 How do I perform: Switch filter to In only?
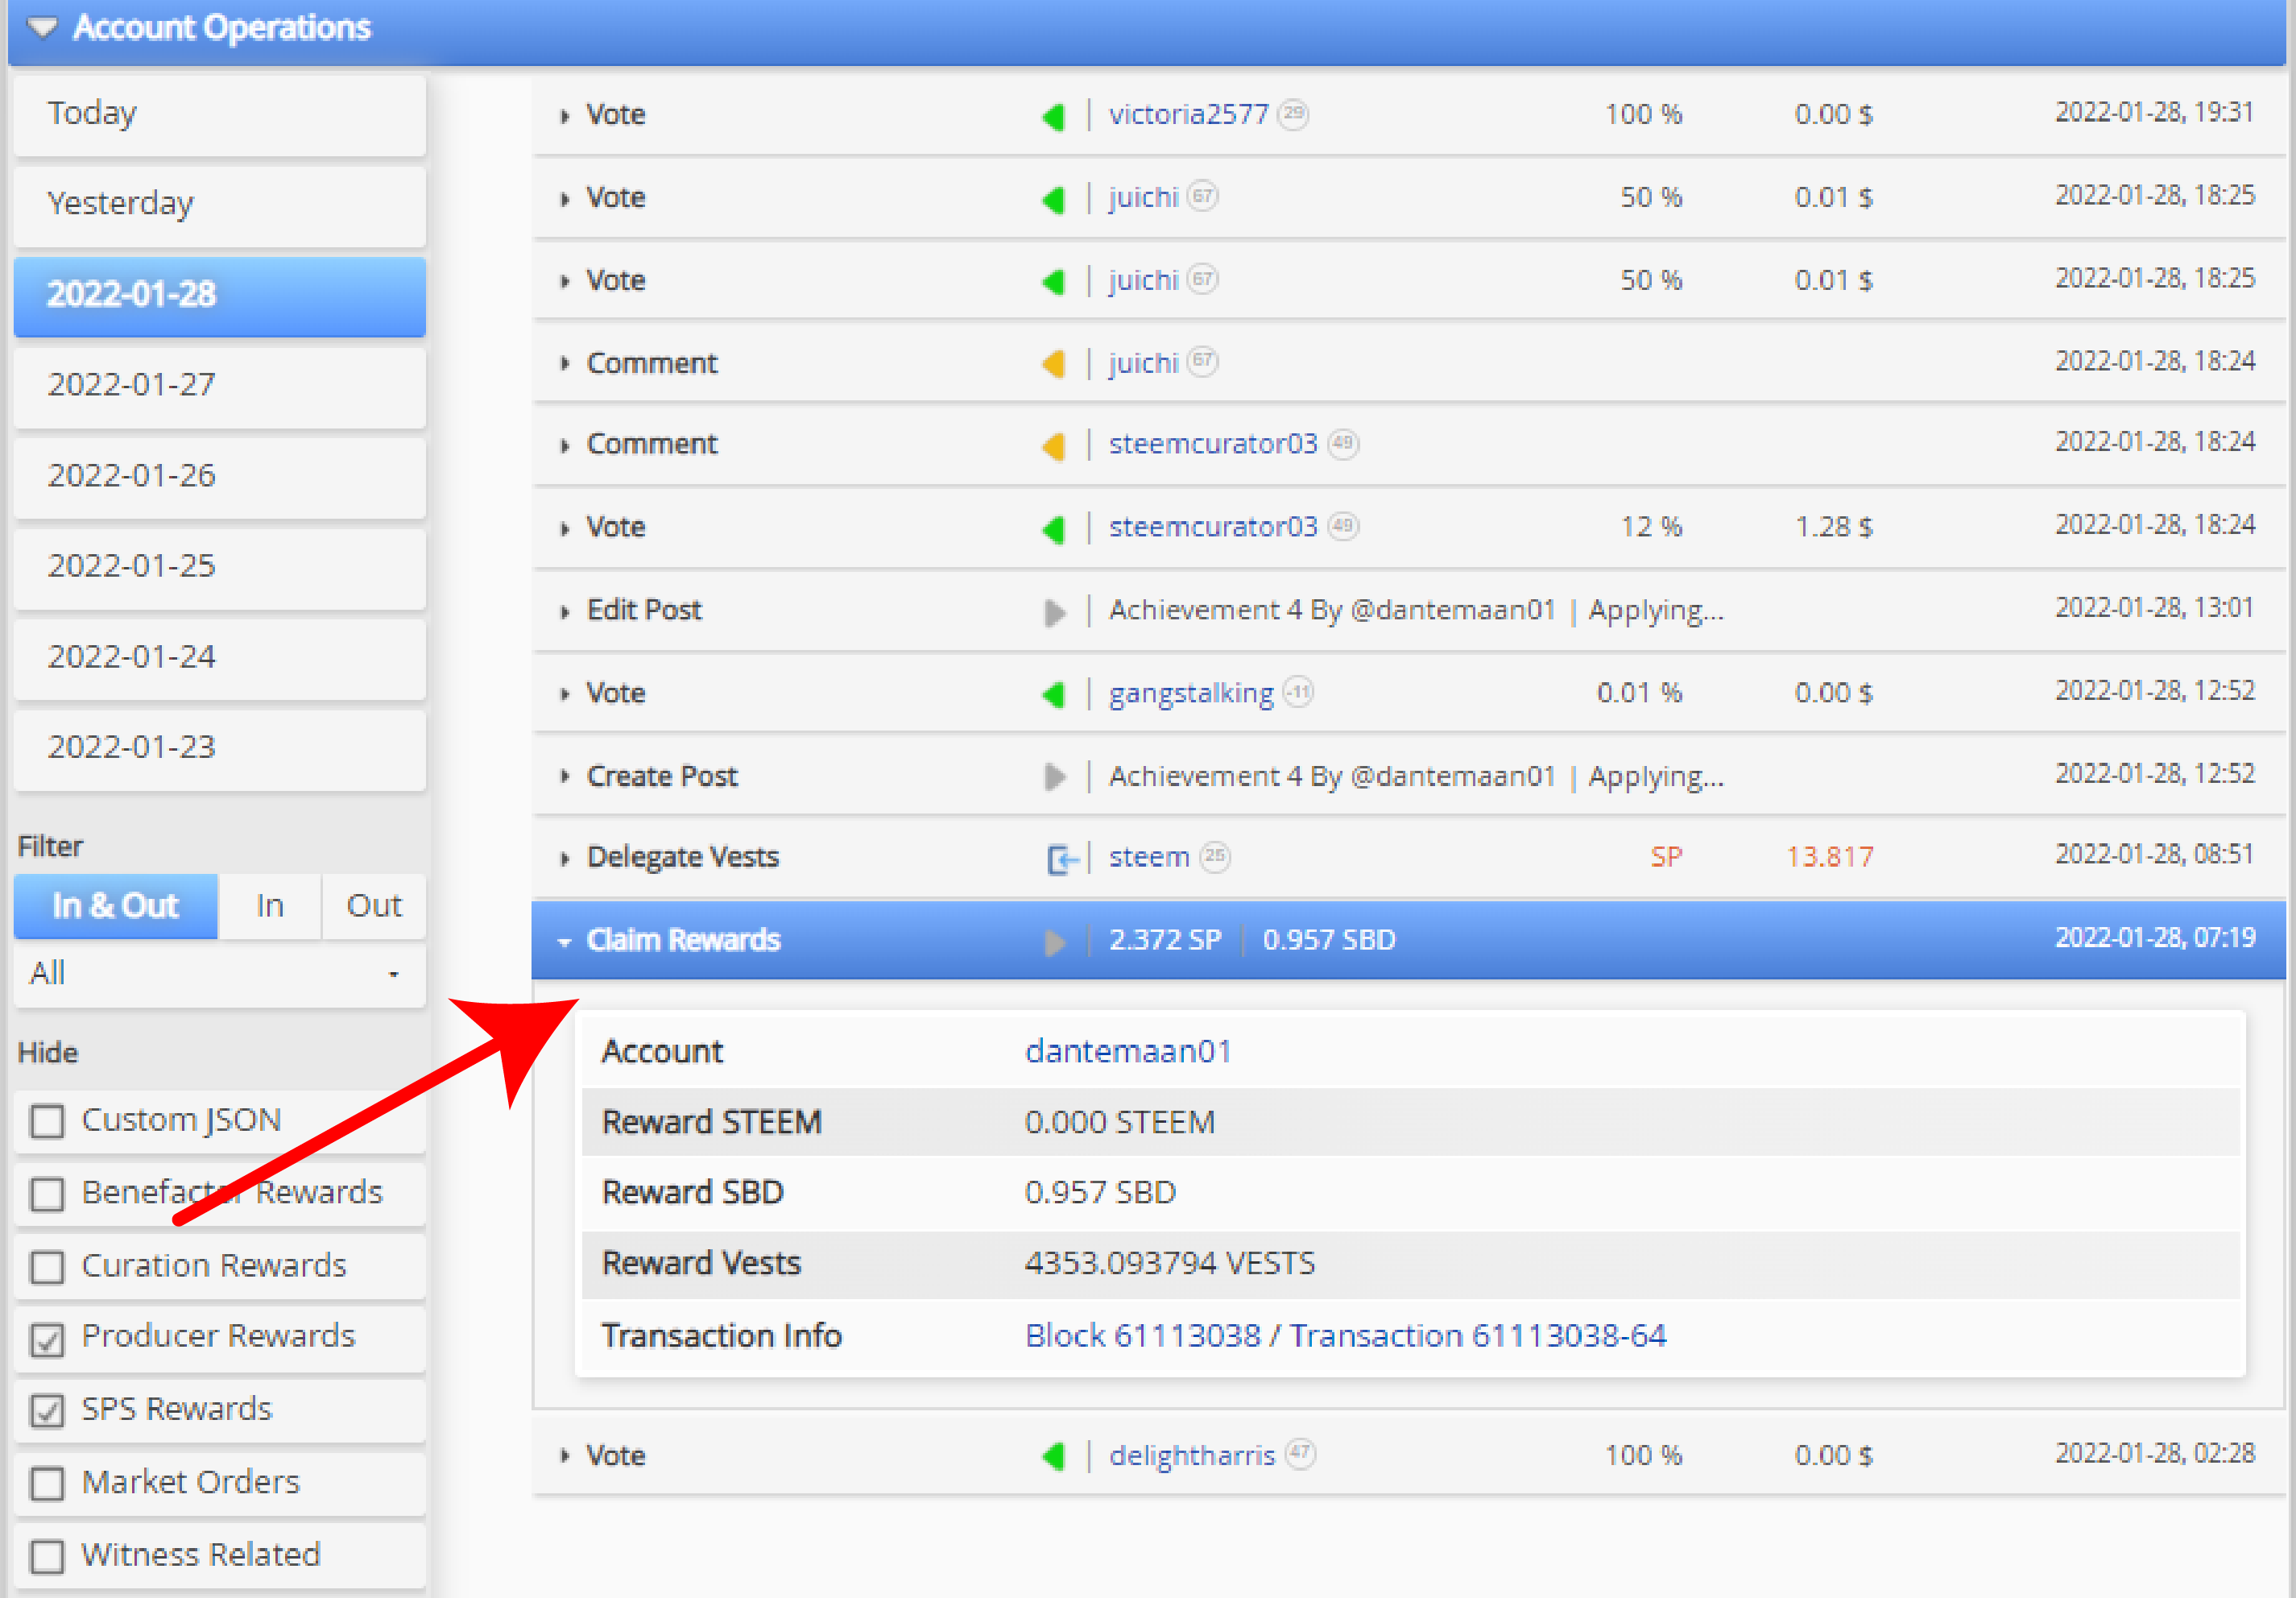pyautogui.click(x=270, y=906)
